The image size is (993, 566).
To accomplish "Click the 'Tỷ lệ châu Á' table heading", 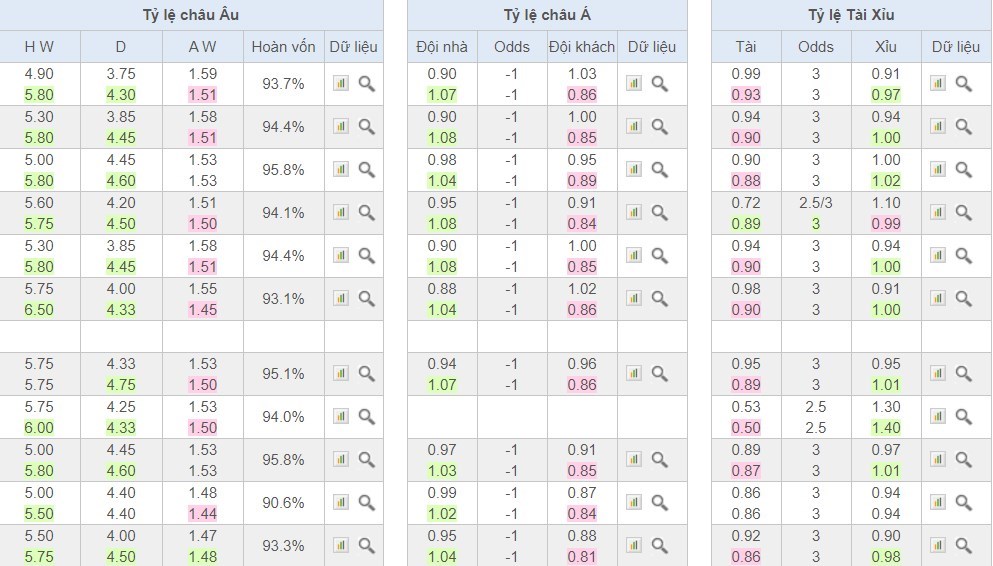I will coord(547,15).
